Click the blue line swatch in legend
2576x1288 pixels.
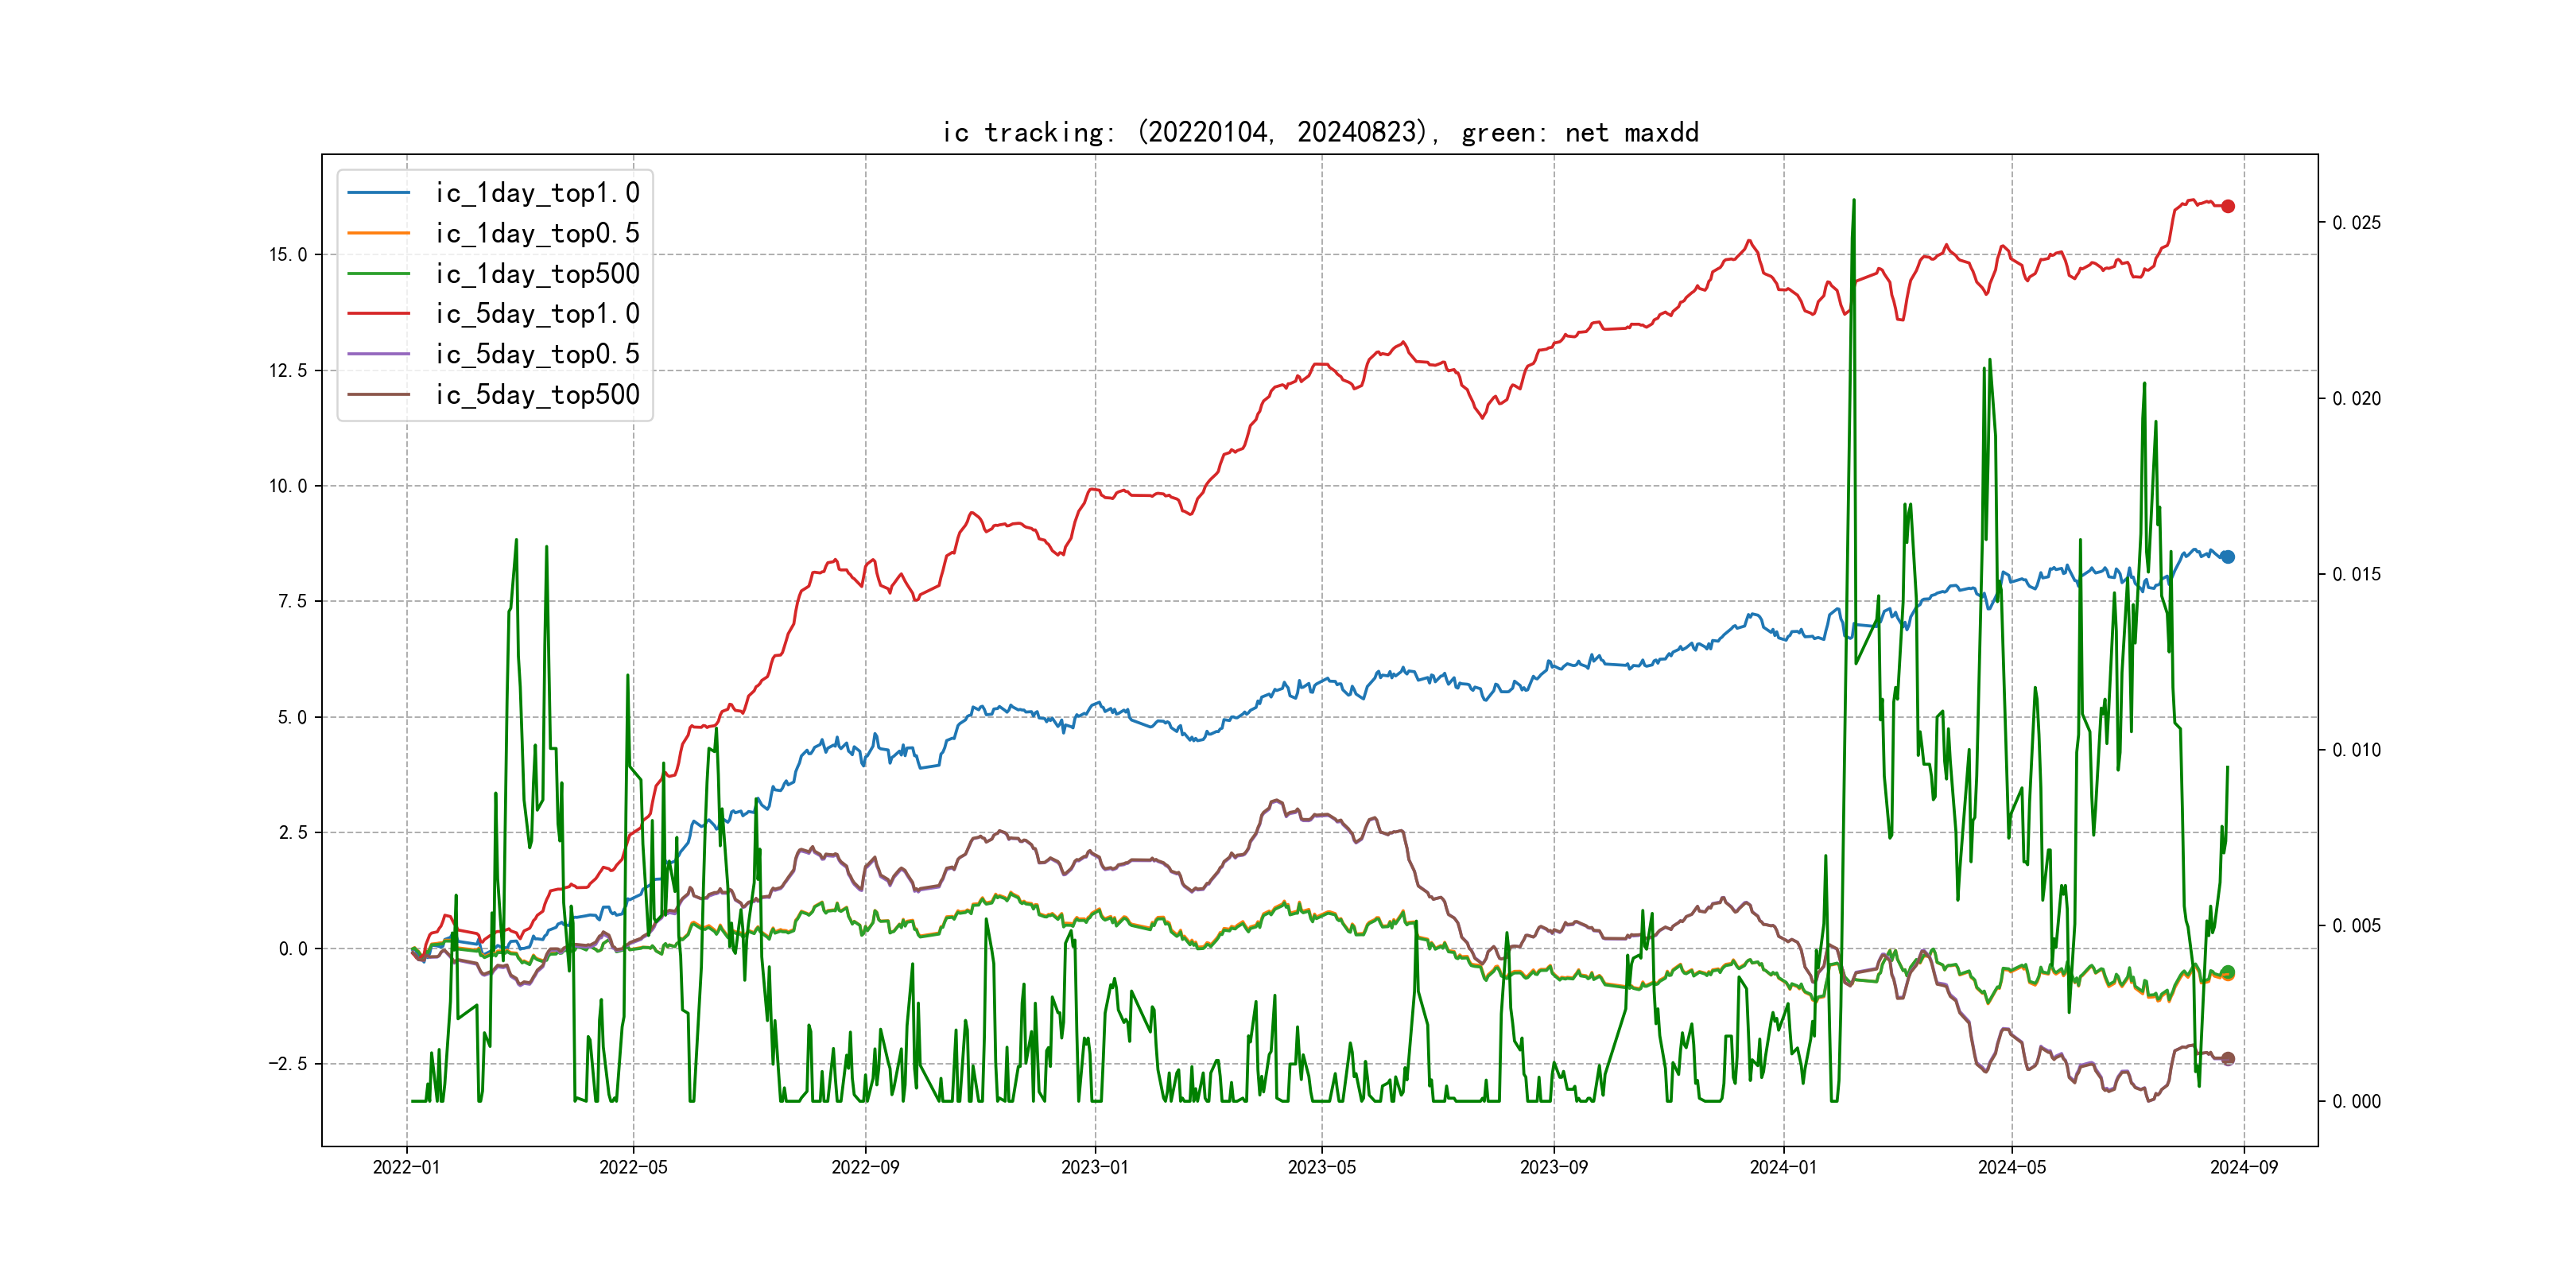[x=379, y=193]
